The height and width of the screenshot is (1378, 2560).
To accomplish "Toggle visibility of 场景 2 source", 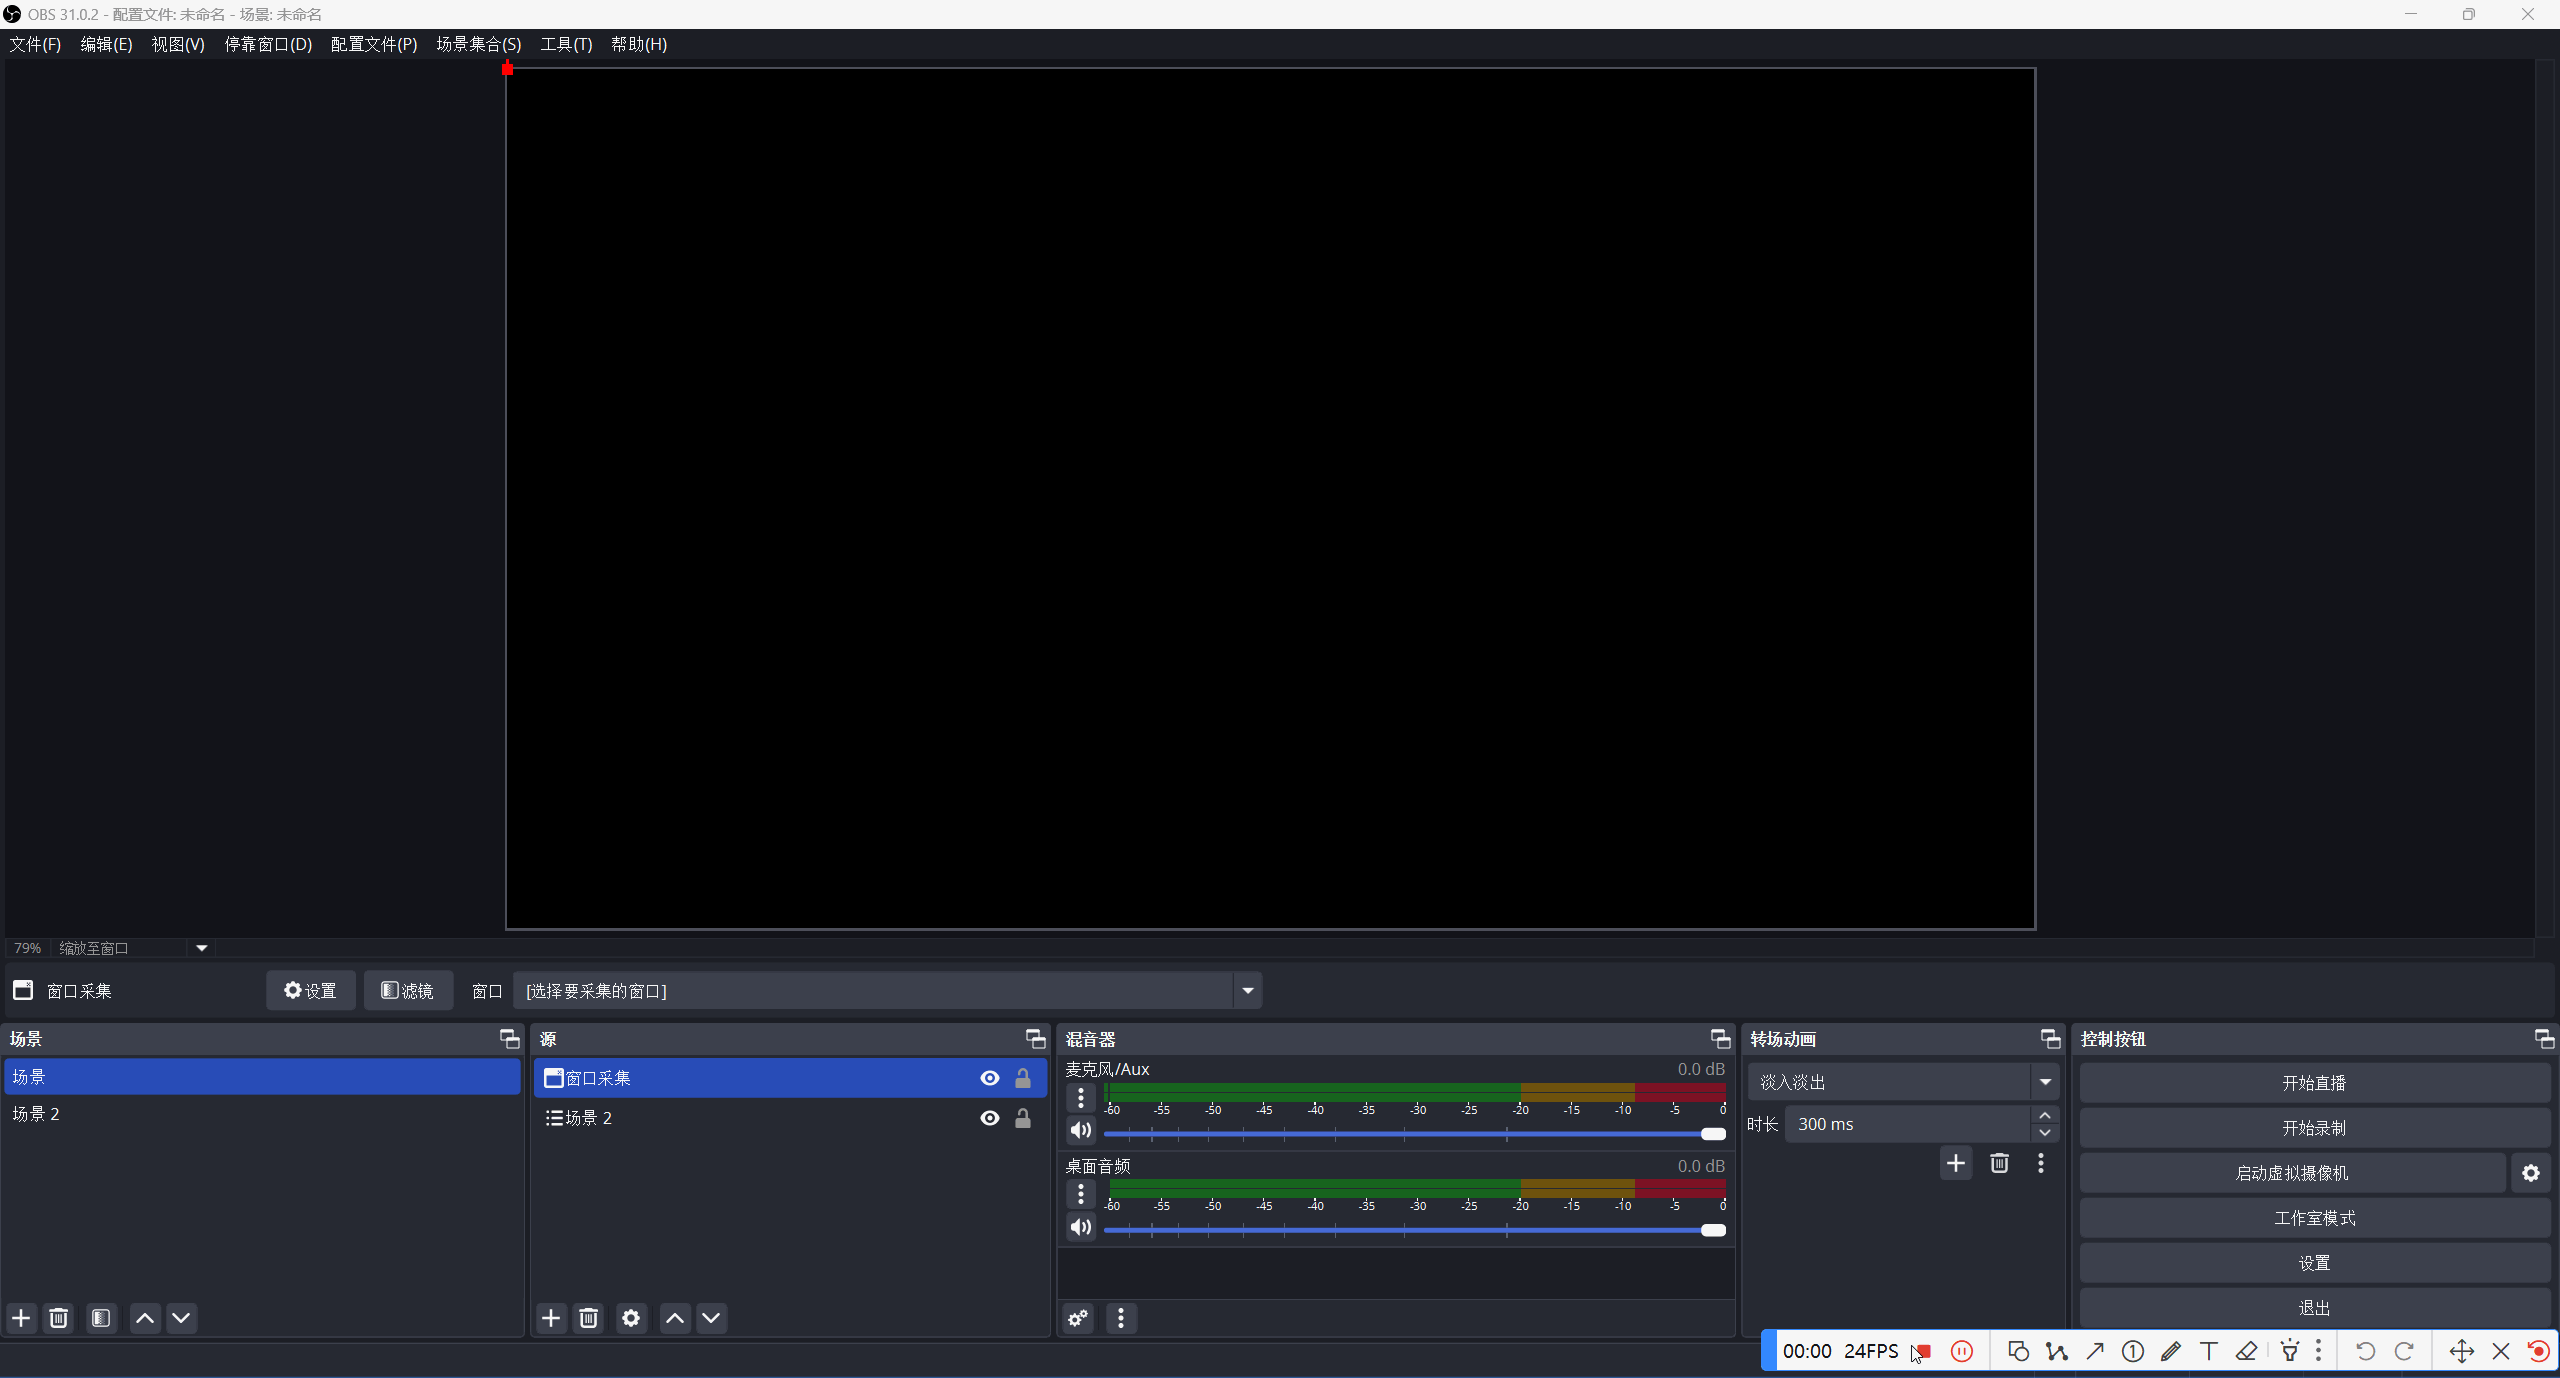I will pos(990,1118).
